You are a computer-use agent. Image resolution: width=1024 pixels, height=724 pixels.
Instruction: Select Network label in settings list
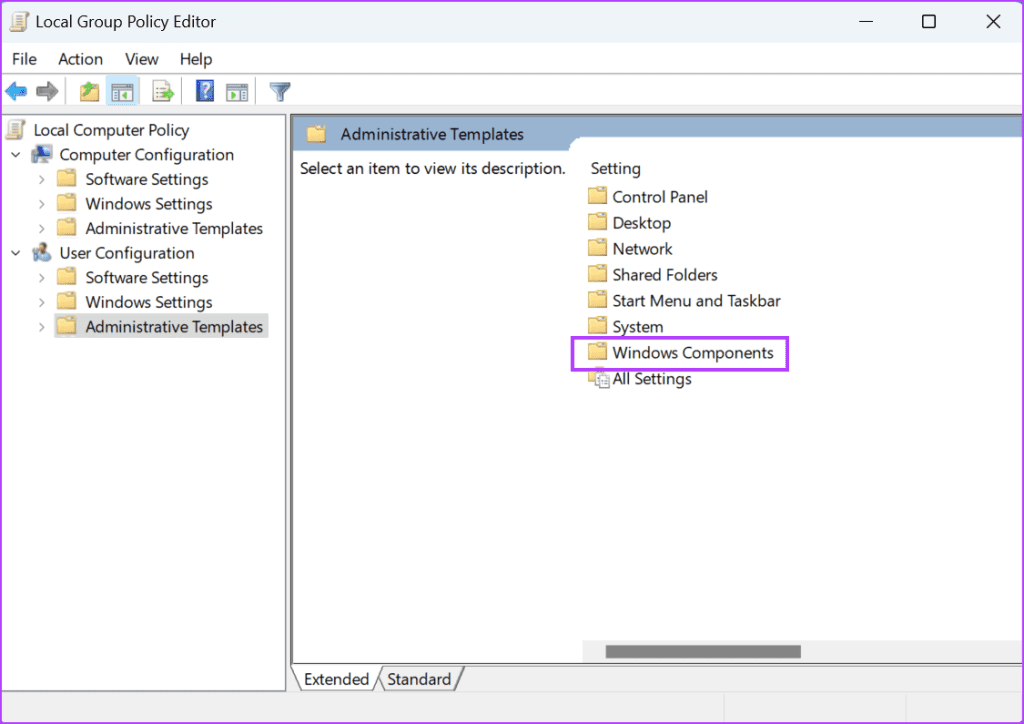click(642, 249)
